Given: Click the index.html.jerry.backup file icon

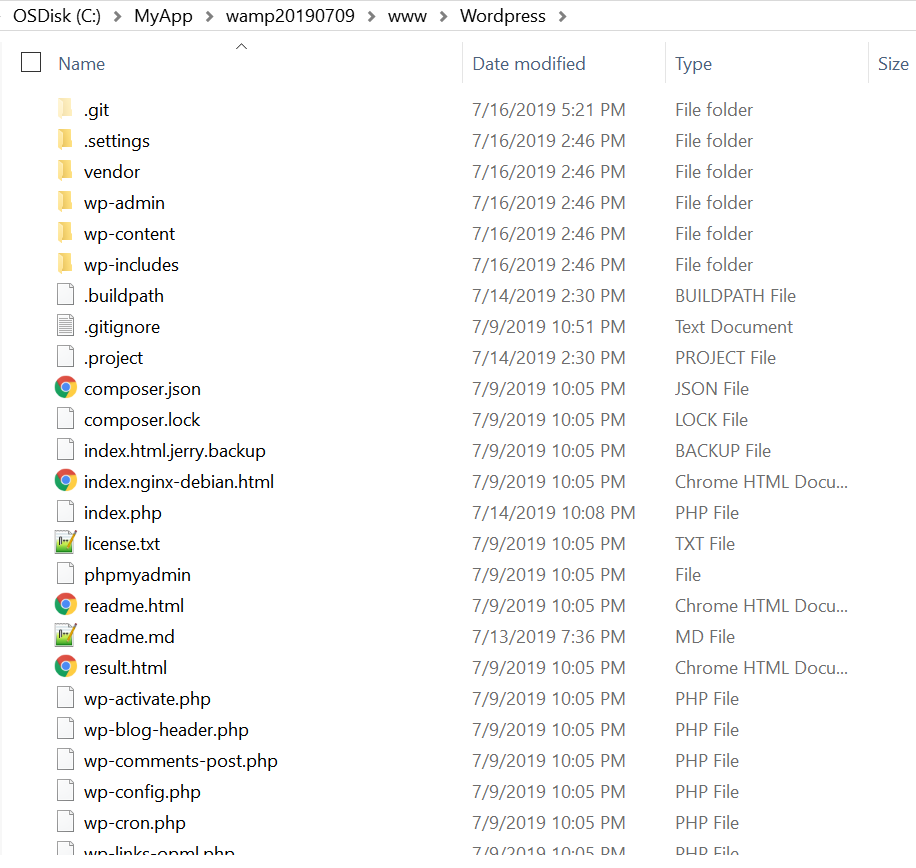Looking at the screenshot, I should (65, 450).
